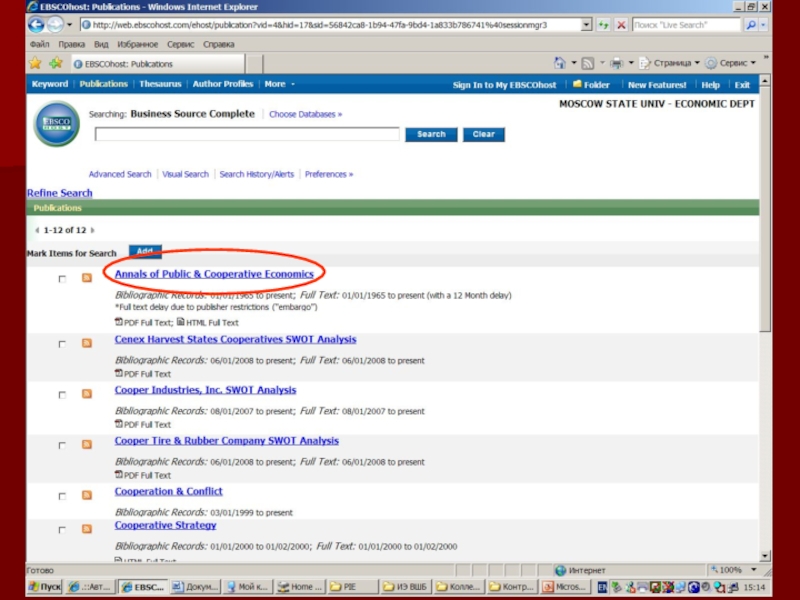Open the Print options dropdown arrow
The height and width of the screenshot is (600, 800).
click(631, 63)
